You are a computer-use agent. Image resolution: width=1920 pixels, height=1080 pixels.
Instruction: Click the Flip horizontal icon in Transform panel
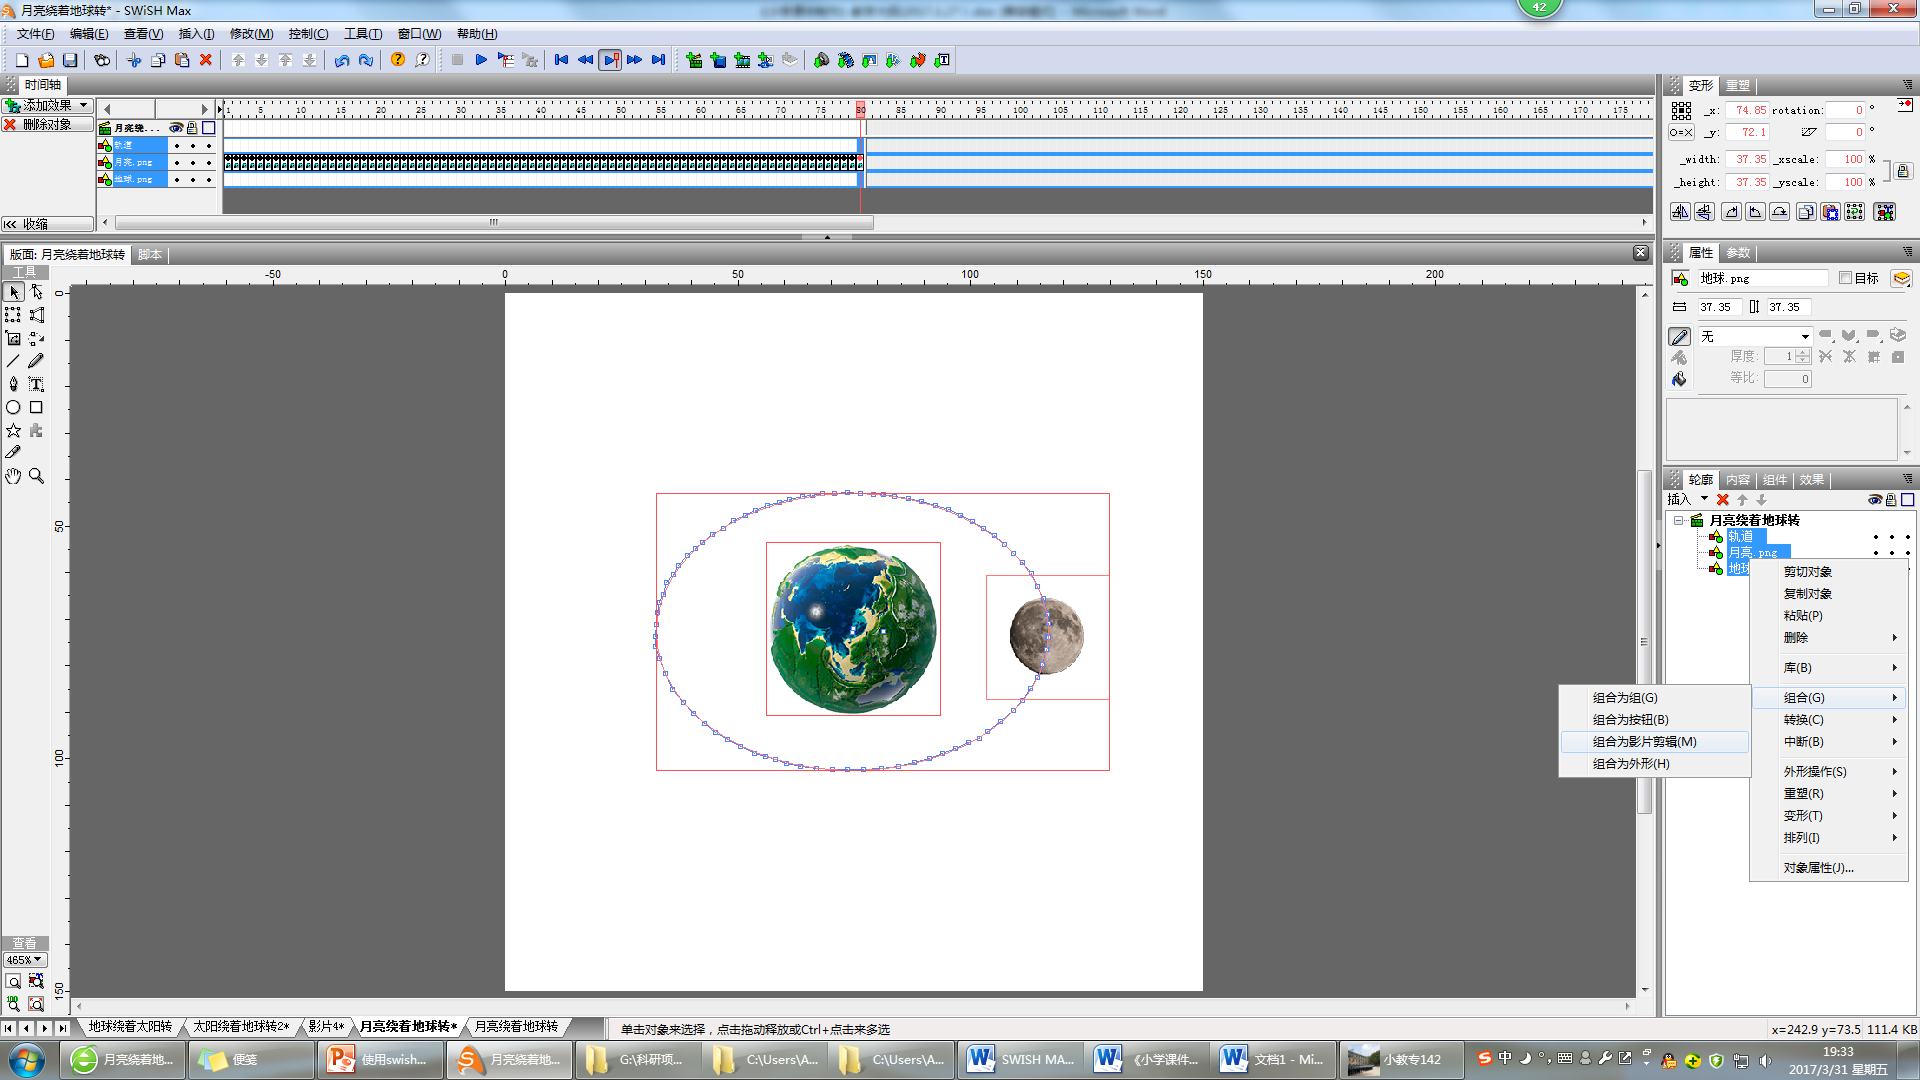pos(1680,212)
